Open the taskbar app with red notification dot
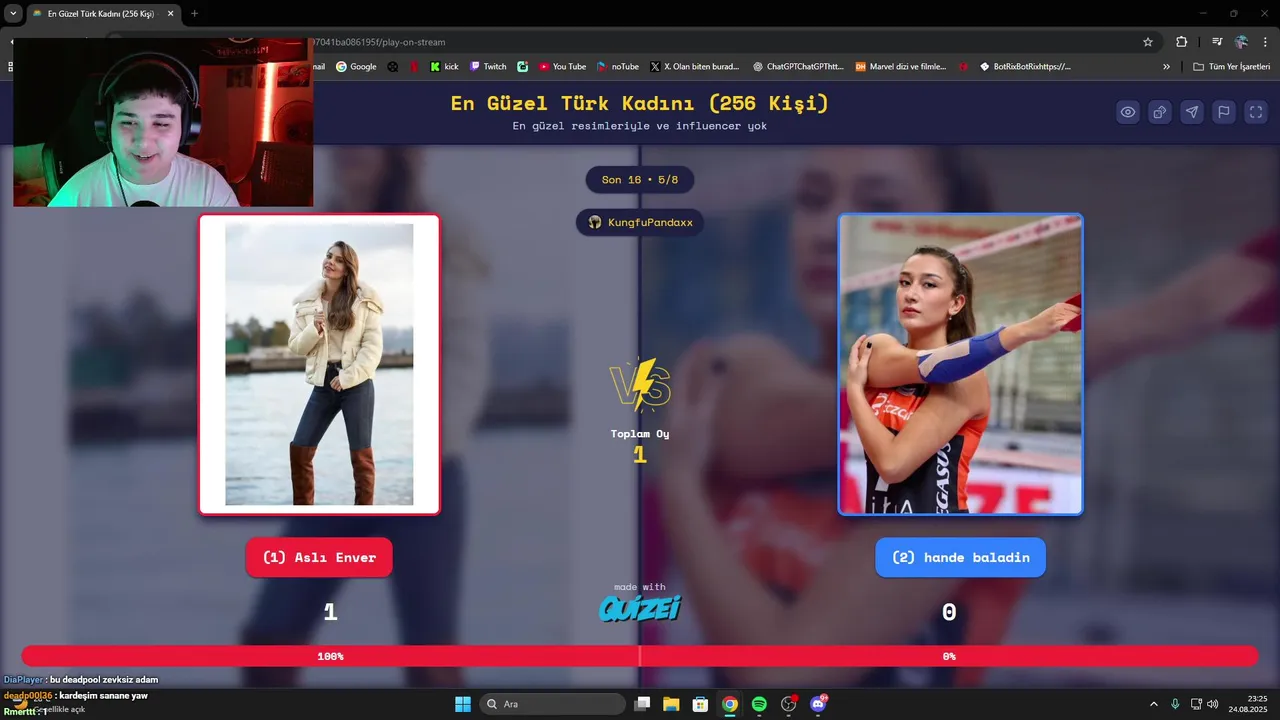Image resolution: width=1280 pixels, height=720 pixels. click(x=789, y=704)
